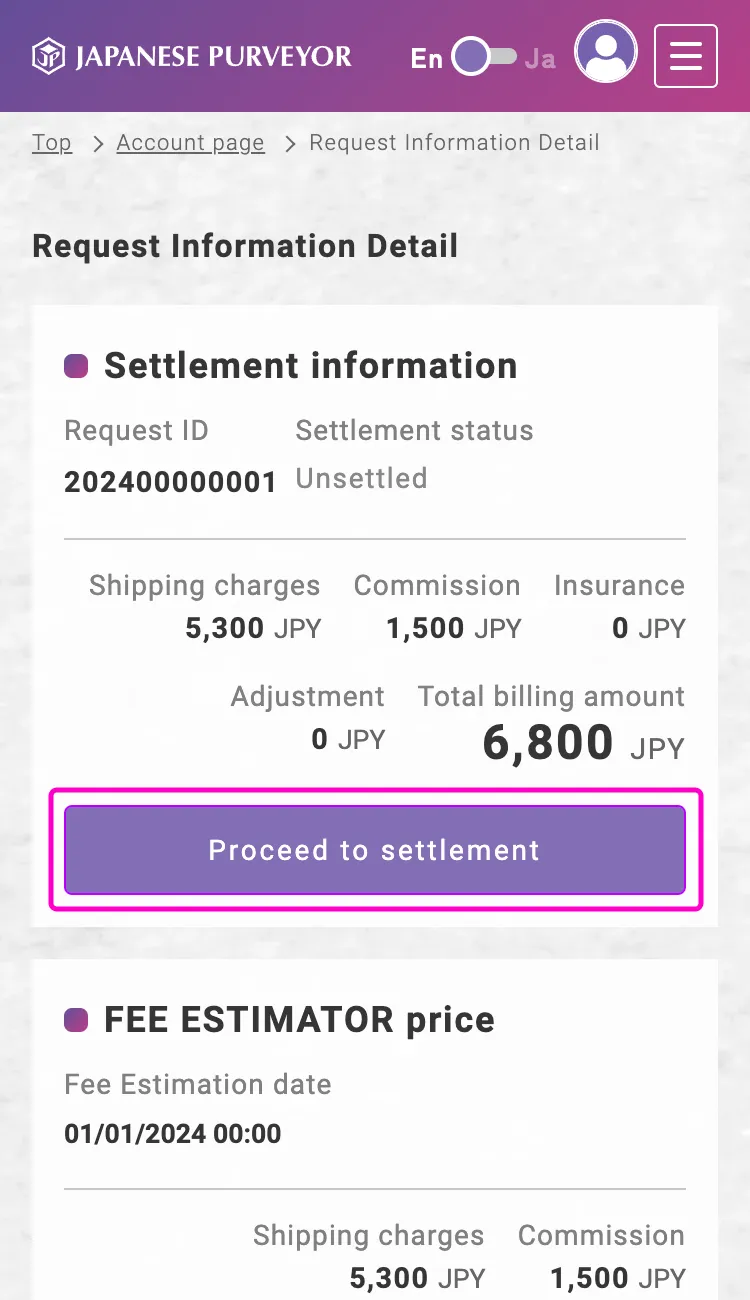Click the Japanese Purveyor box logo icon
This screenshot has width=750, height=1300.
point(49,56)
